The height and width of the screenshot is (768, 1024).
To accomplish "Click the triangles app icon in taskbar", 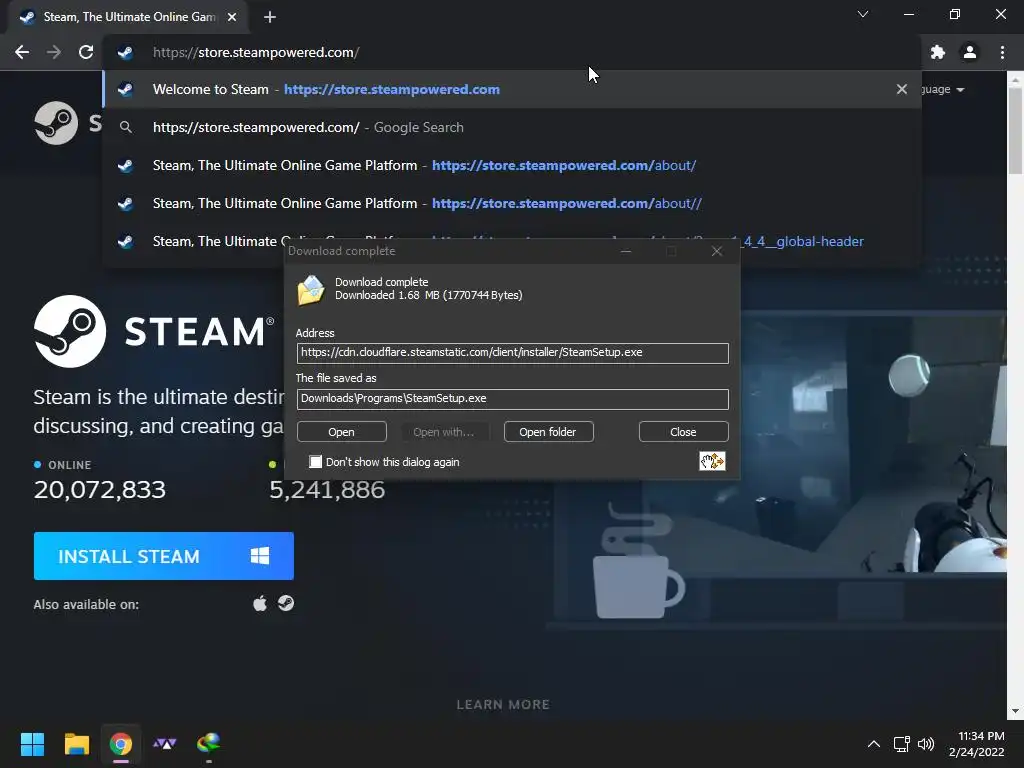I will point(165,744).
